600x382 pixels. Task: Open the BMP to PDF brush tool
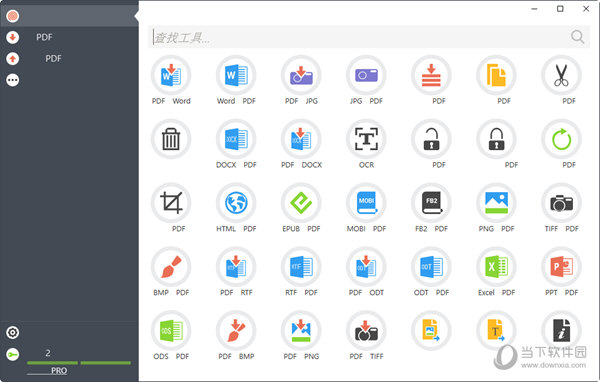(x=171, y=267)
